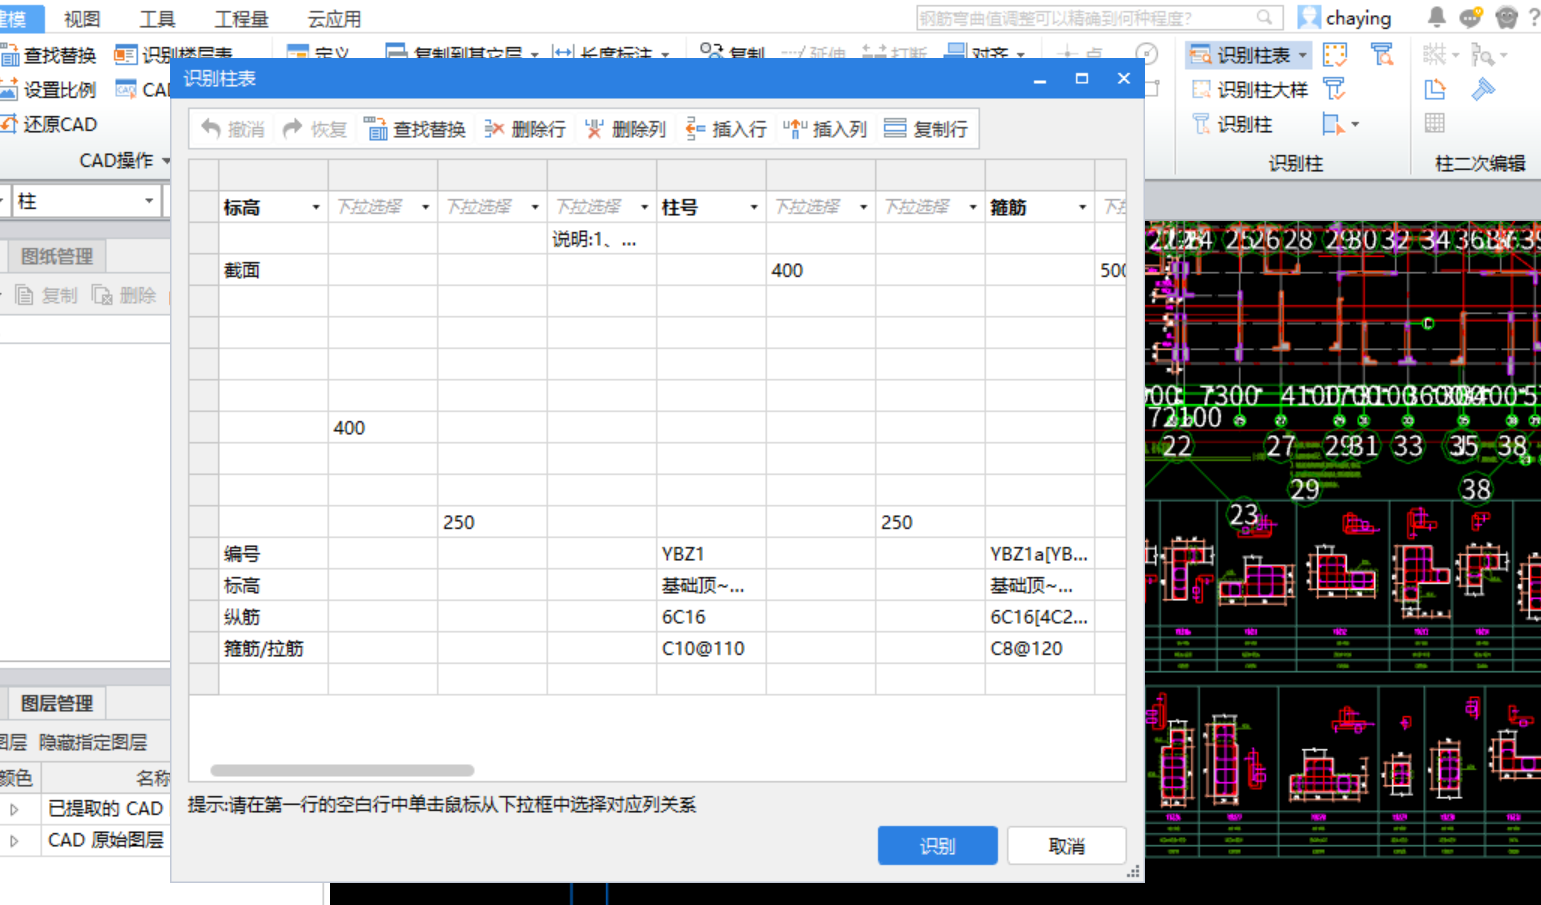Click the feedback face icon at top right
The height and width of the screenshot is (905, 1541).
(x=1507, y=17)
